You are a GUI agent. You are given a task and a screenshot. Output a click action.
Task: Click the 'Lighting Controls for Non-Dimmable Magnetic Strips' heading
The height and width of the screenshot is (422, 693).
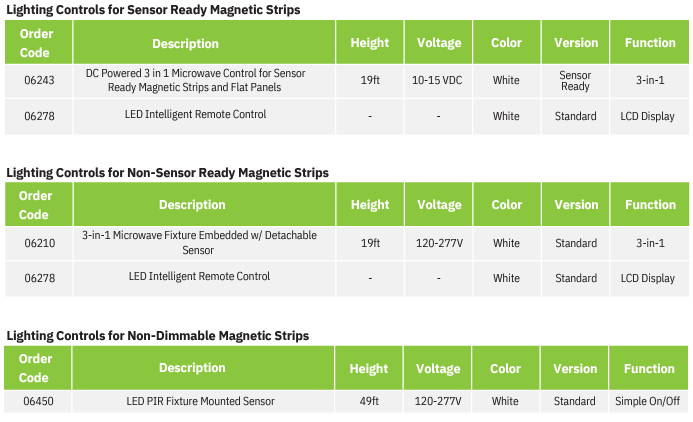pyautogui.click(x=157, y=335)
